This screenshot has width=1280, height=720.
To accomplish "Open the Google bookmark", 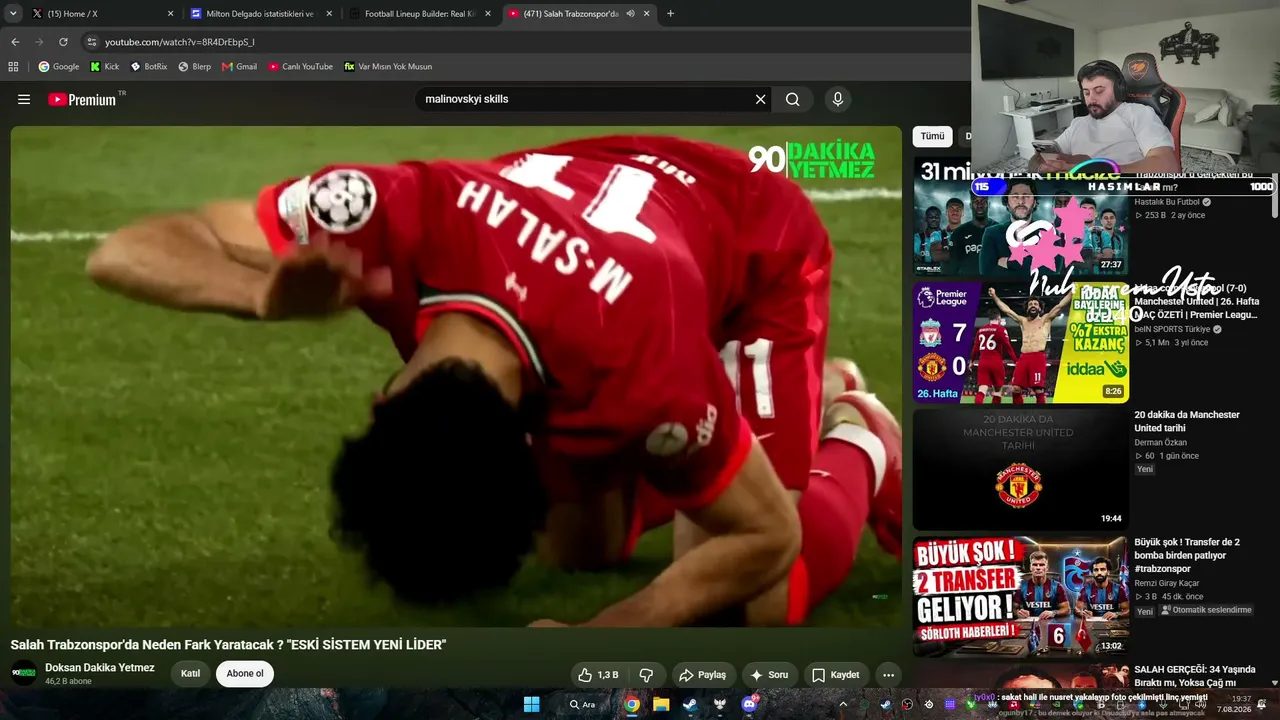I will pyautogui.click(x=59, y=67).
